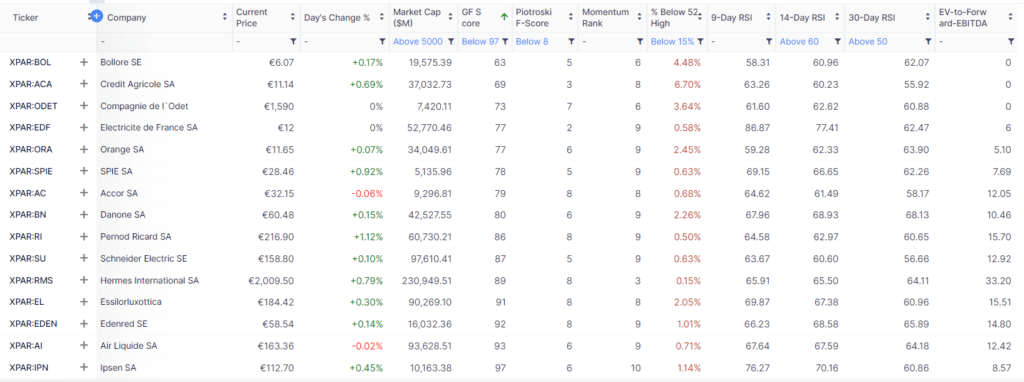Open the XPAR:SU Schneider ticker link
1024x382 pixels.
[29, 258]
